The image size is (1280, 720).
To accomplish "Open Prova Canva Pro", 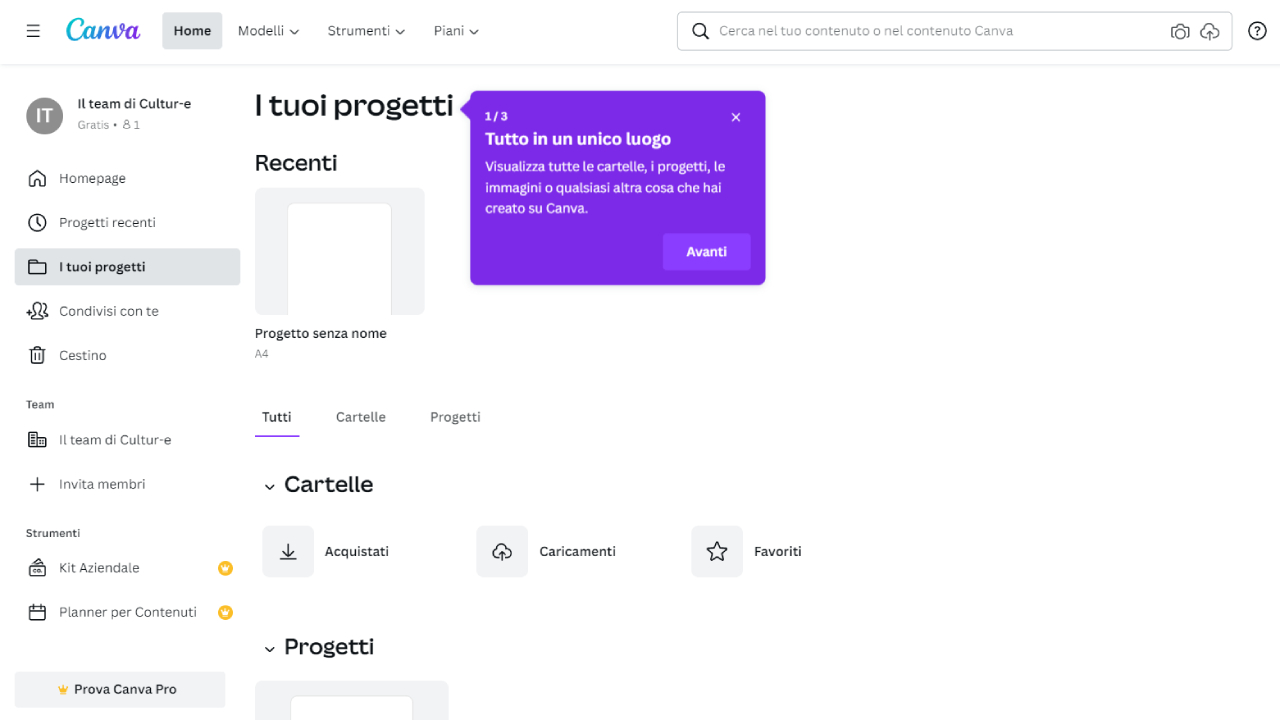I will 119,689.
